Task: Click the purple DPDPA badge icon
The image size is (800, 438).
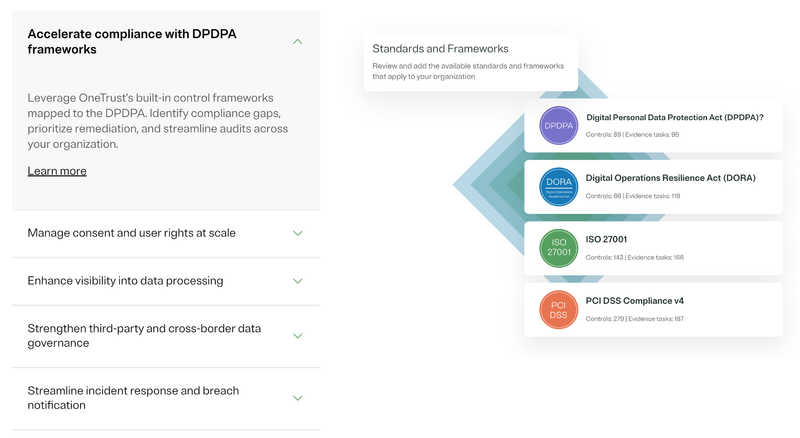Action: (x=558, y=126)
